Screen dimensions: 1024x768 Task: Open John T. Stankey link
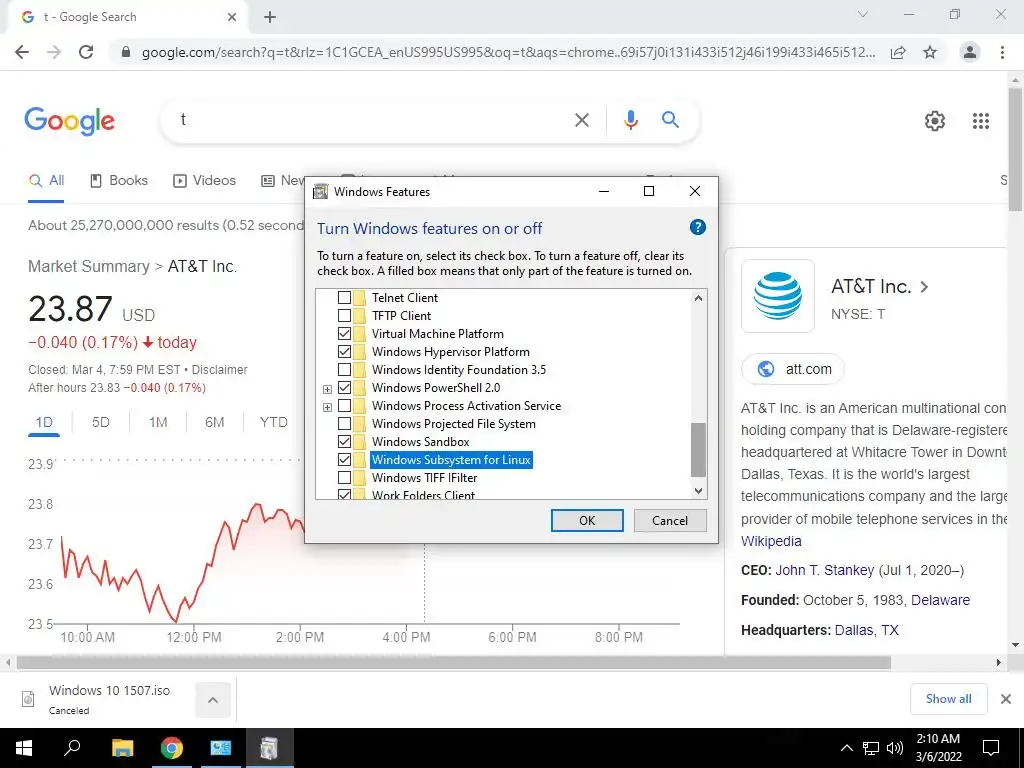click(824, 570)
